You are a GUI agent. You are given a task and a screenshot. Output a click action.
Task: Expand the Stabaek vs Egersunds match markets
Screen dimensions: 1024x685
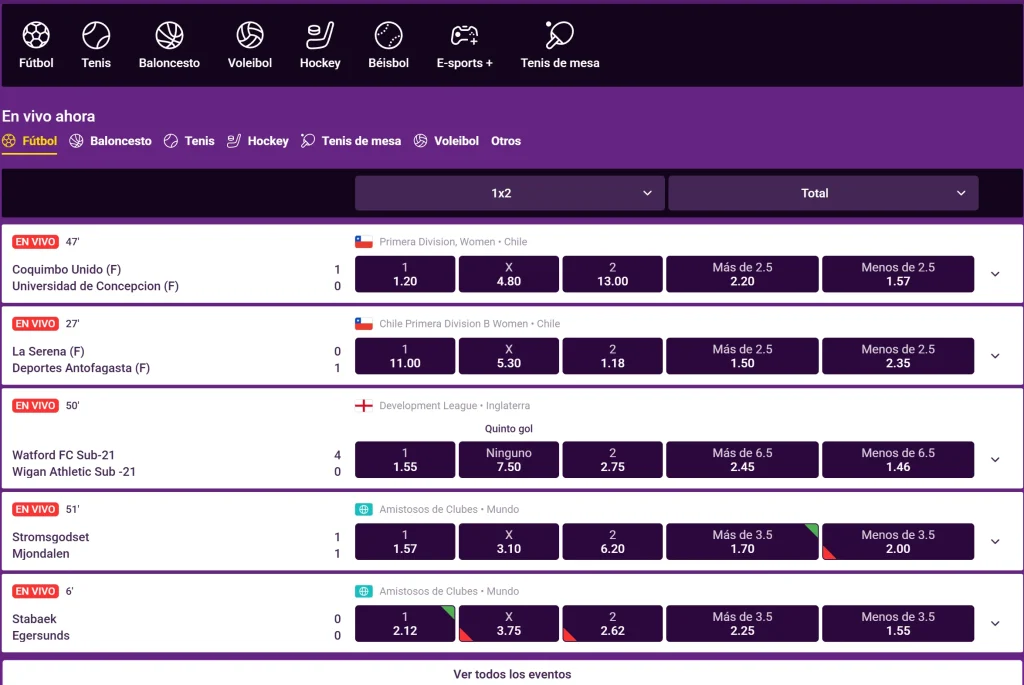pyautogui.click(x=994, y=624)
